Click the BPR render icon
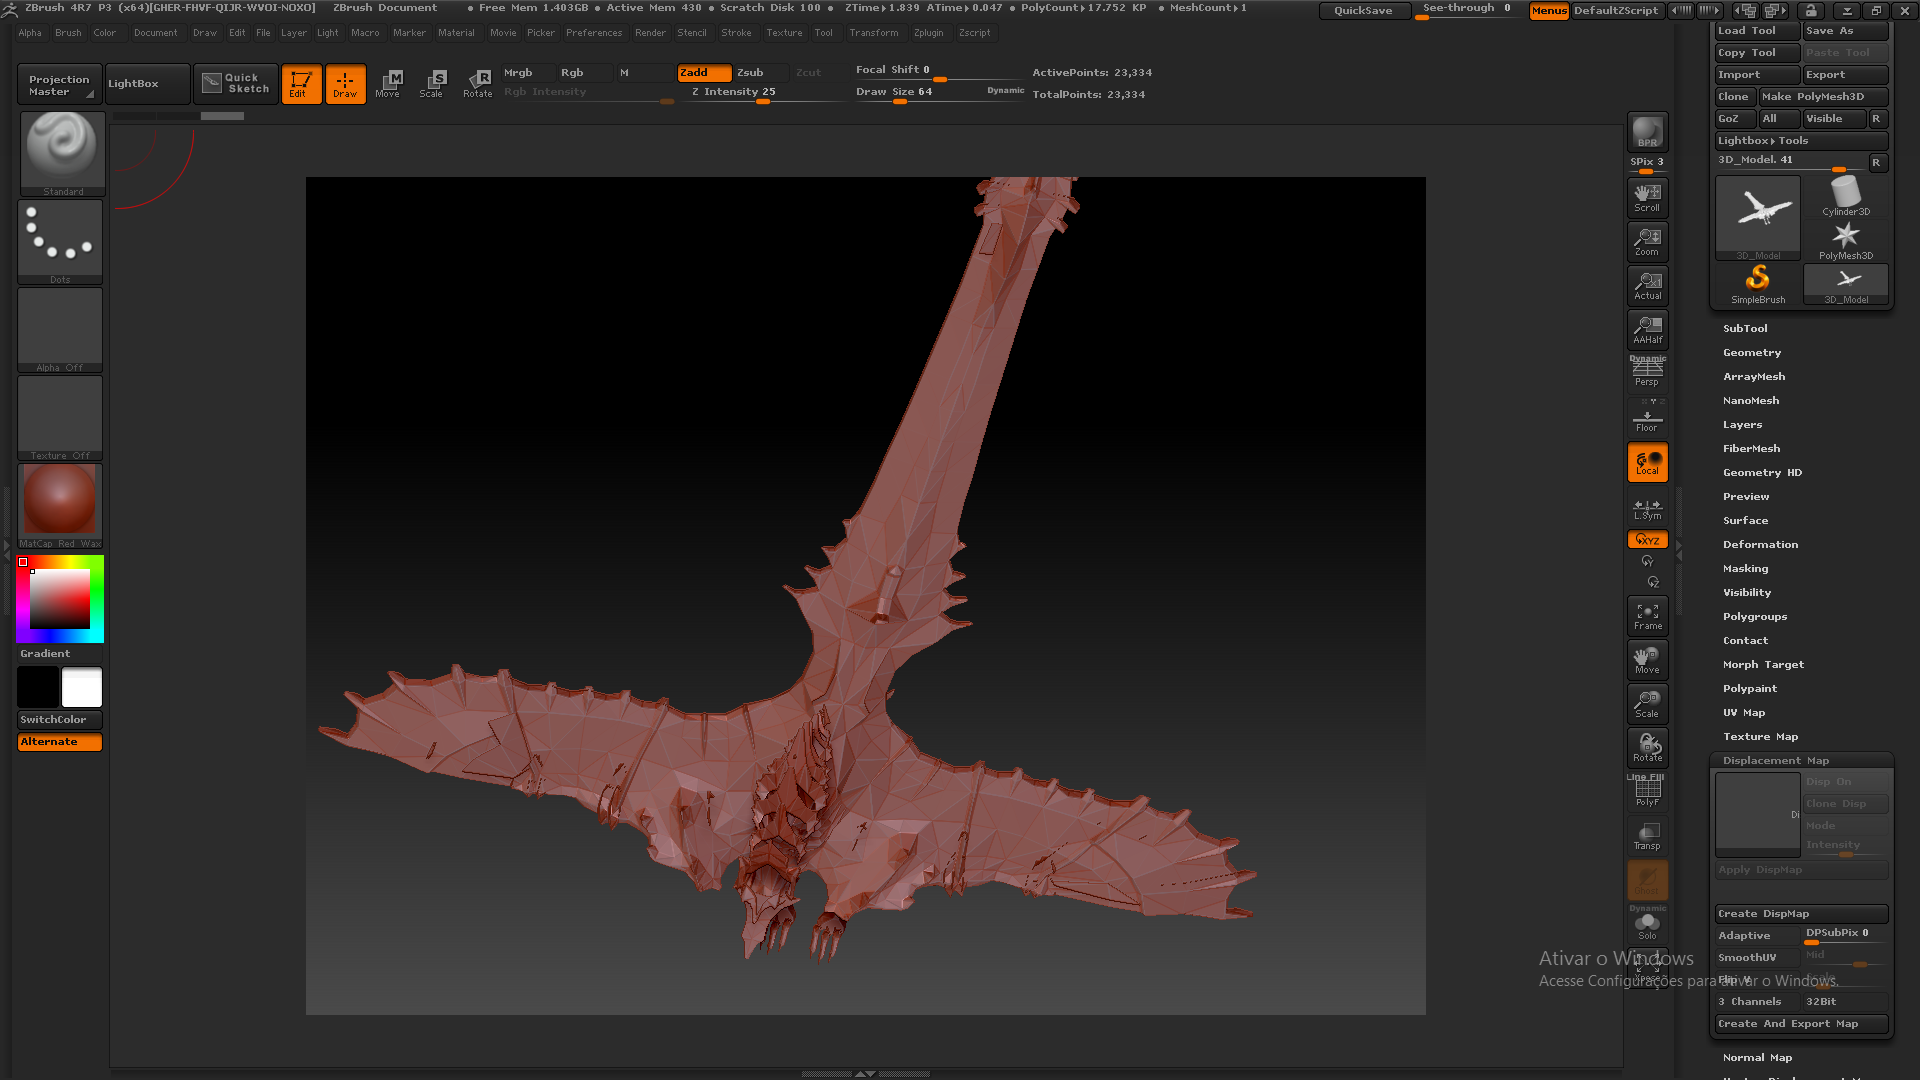The image size is (1920, 1080). 1647,132
